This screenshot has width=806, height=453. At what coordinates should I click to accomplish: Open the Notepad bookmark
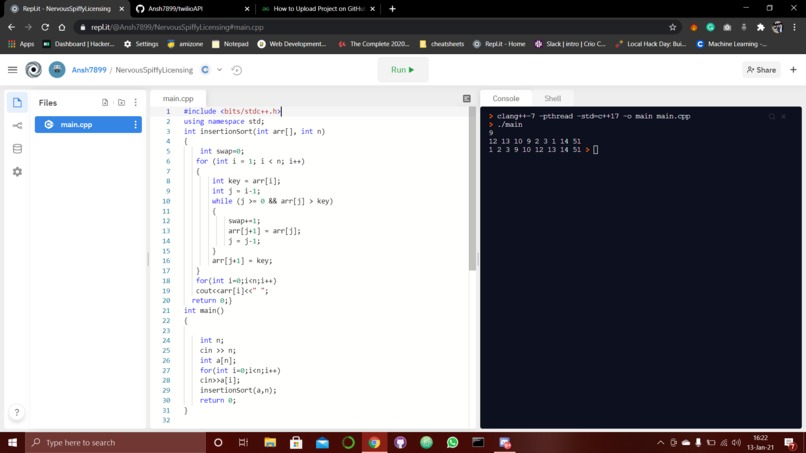(x=230, y=44)
